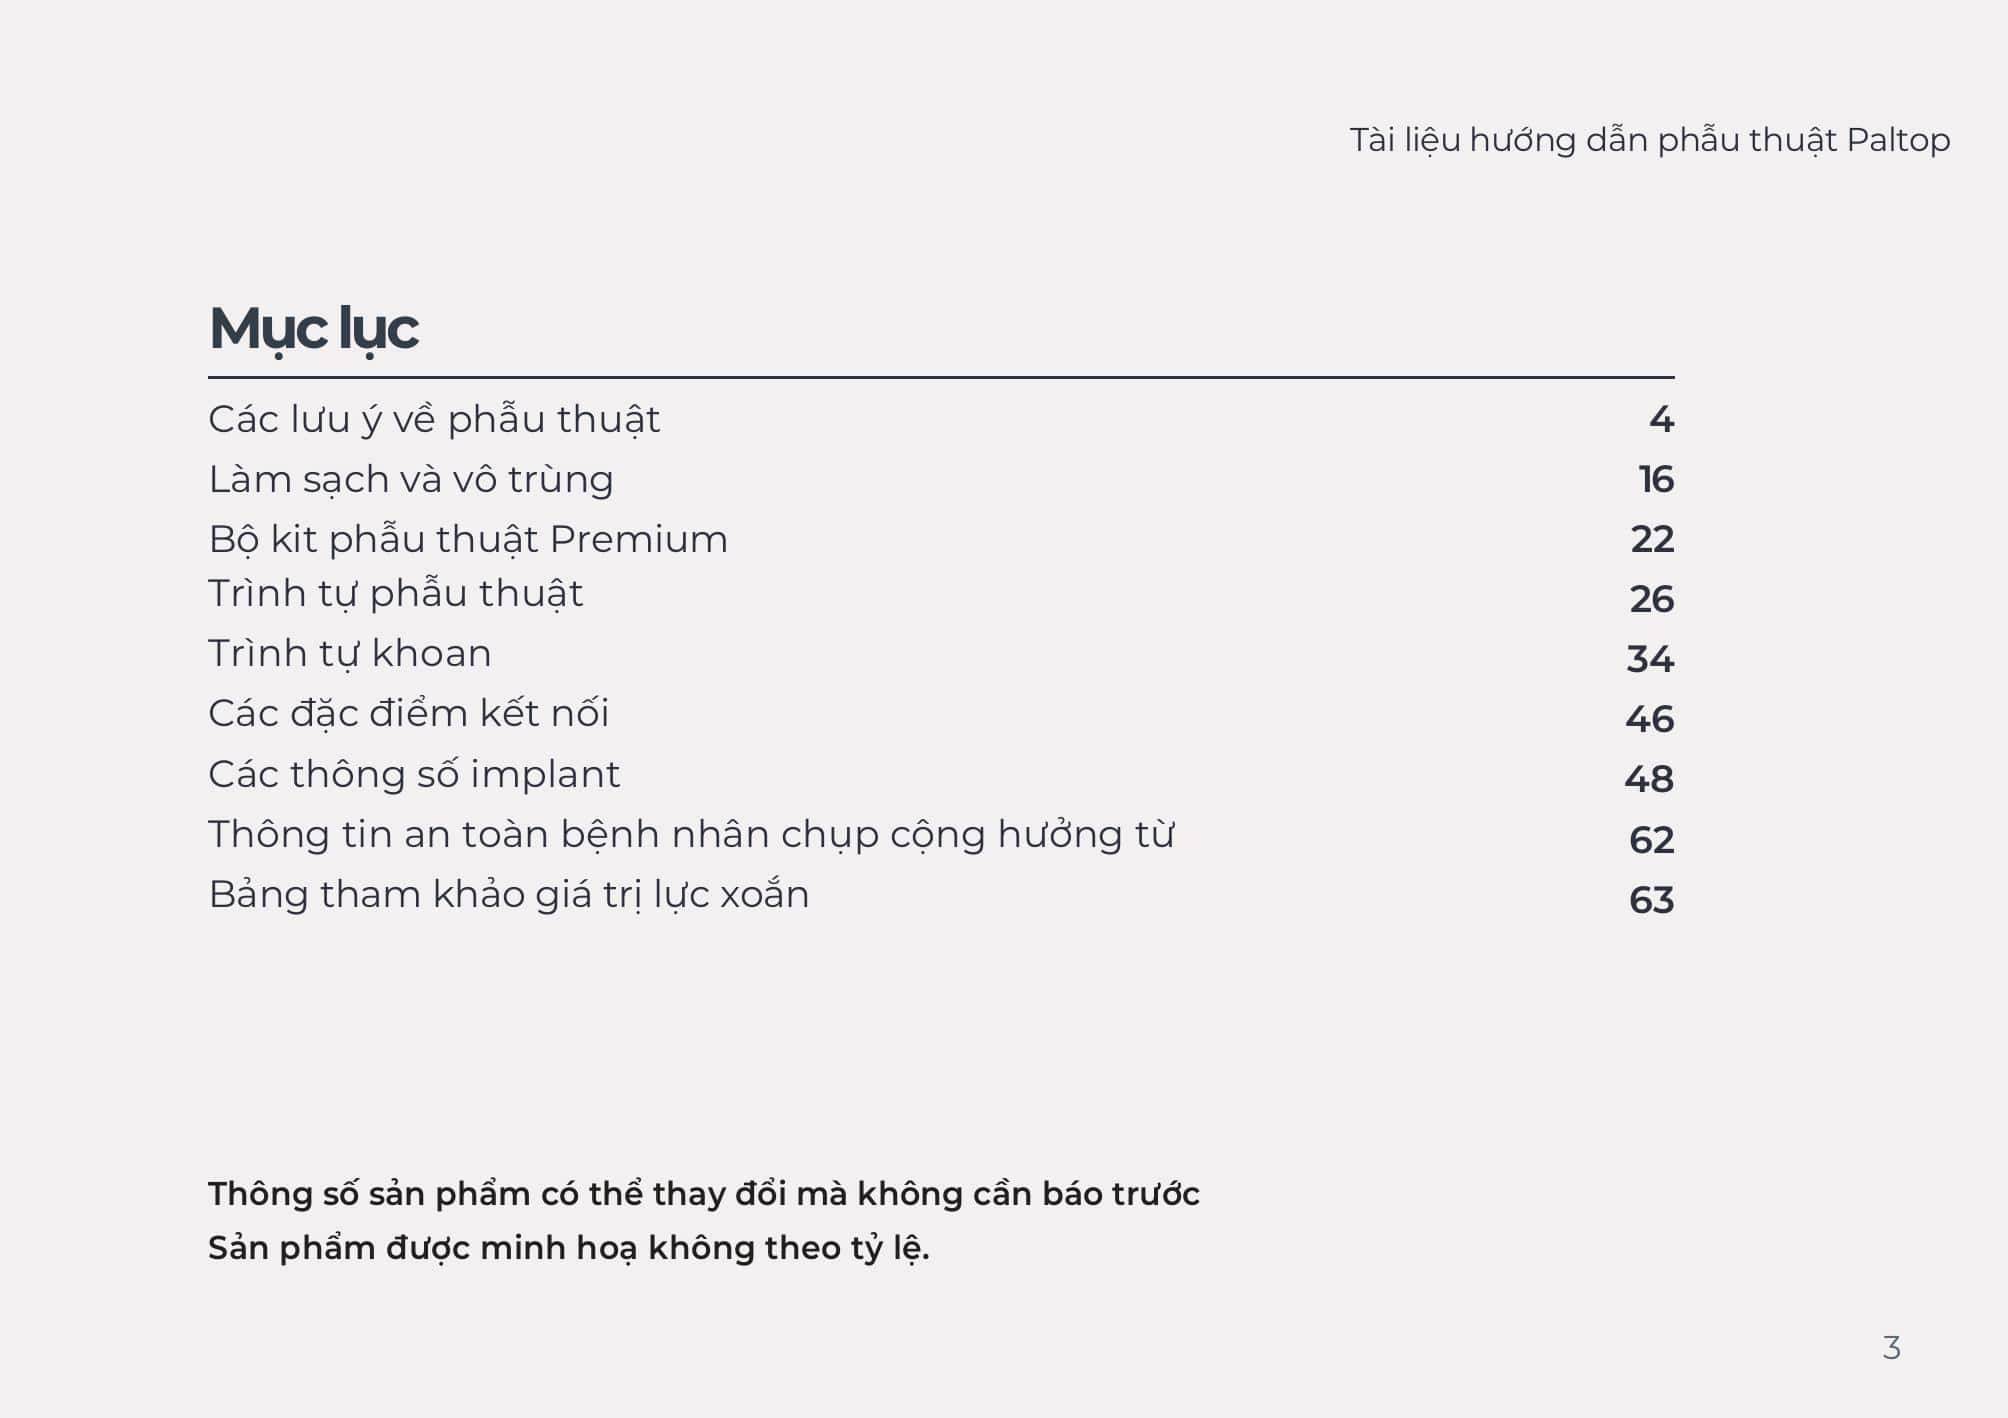
Task: Go to 'Làm sạch và vô trùng' section
Action: tap(411, 480)
